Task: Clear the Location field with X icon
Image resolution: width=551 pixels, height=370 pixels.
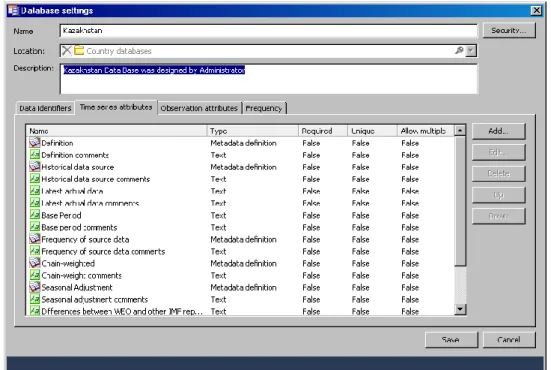Action: 66,51
